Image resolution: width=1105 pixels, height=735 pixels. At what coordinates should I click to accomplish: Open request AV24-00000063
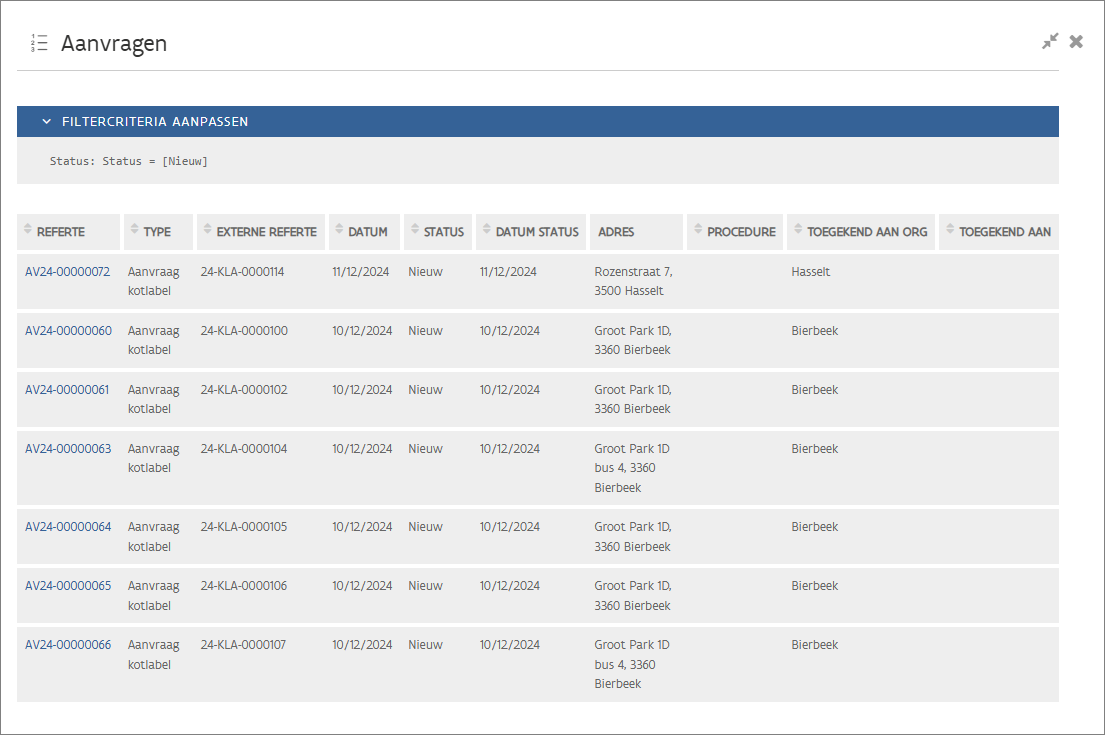(68, 449)
